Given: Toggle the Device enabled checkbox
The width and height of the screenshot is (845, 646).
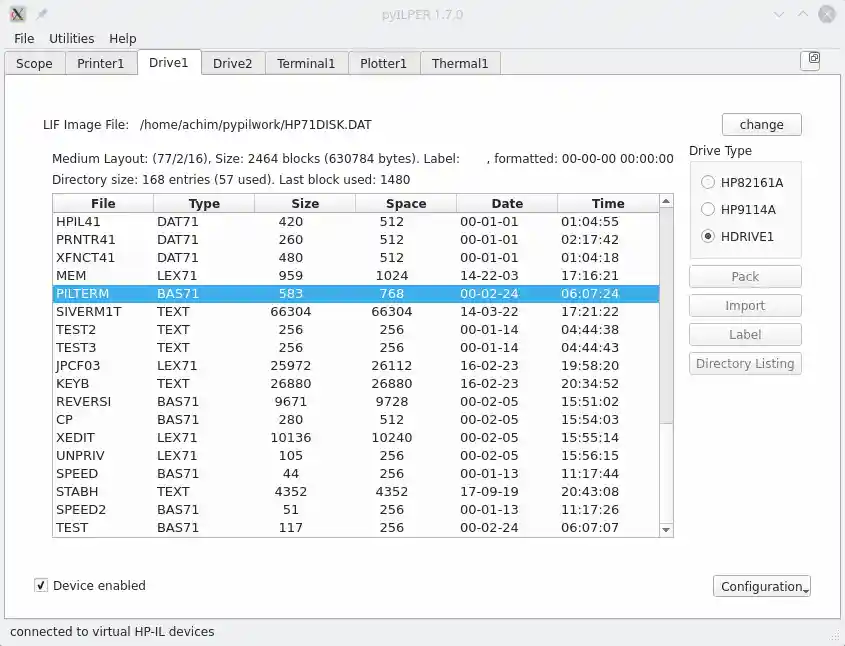Looking at the screenshot, I should point(41,586).
